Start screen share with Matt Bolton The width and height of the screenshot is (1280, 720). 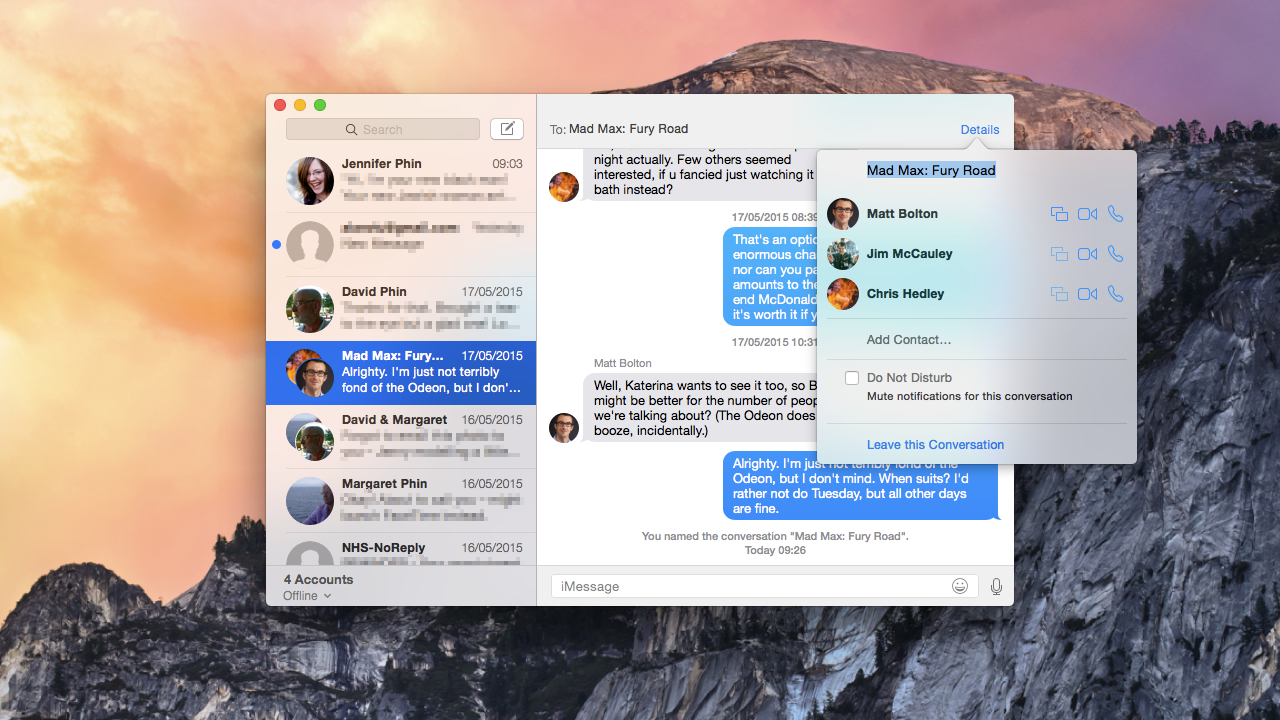1059,214
